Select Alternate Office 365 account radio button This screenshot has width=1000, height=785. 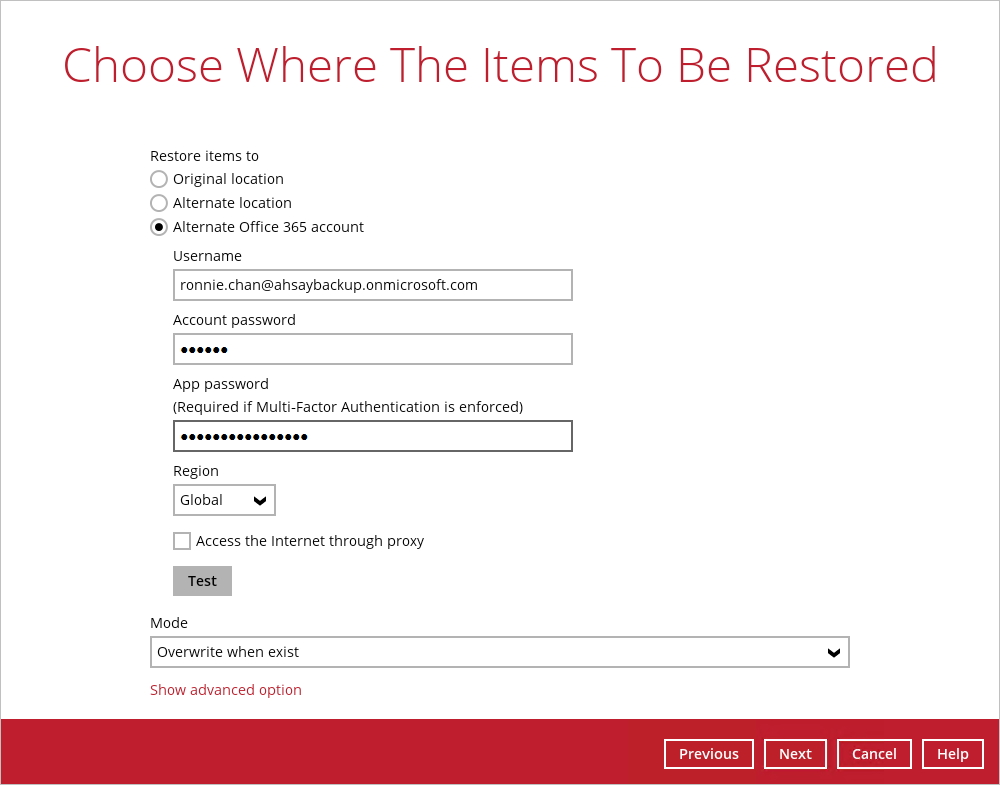pyautogui.click(x=159, y=227)
